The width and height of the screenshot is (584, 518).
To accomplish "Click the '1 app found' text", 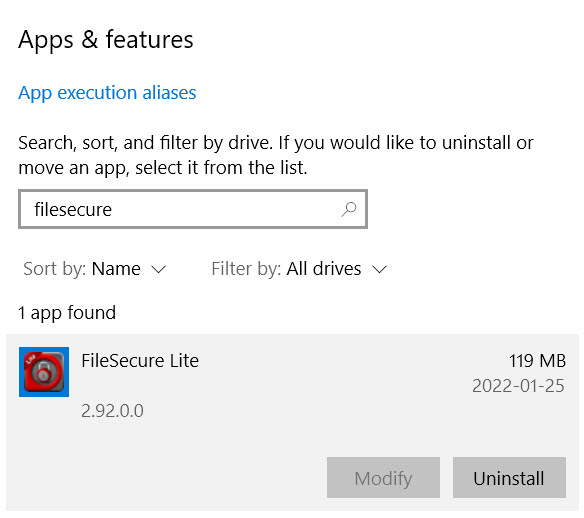I will 67,313.
